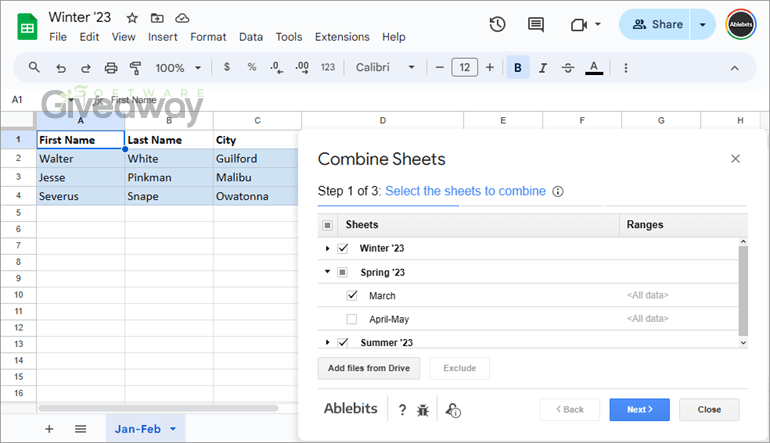Click the Next button

pos(639,409)
